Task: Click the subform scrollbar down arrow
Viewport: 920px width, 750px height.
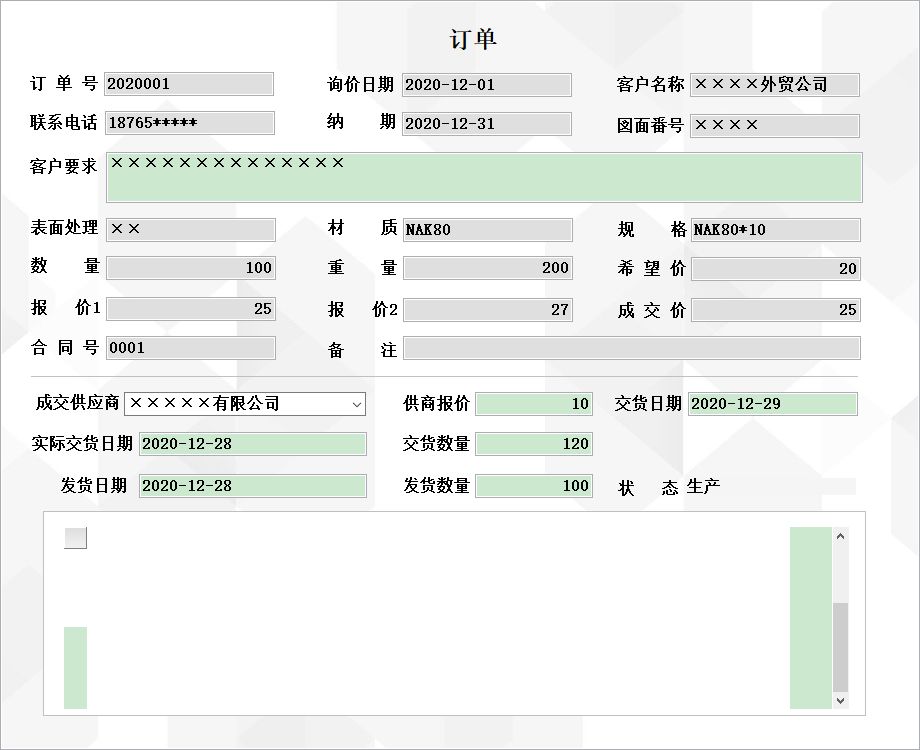Action: click(840, 700)
